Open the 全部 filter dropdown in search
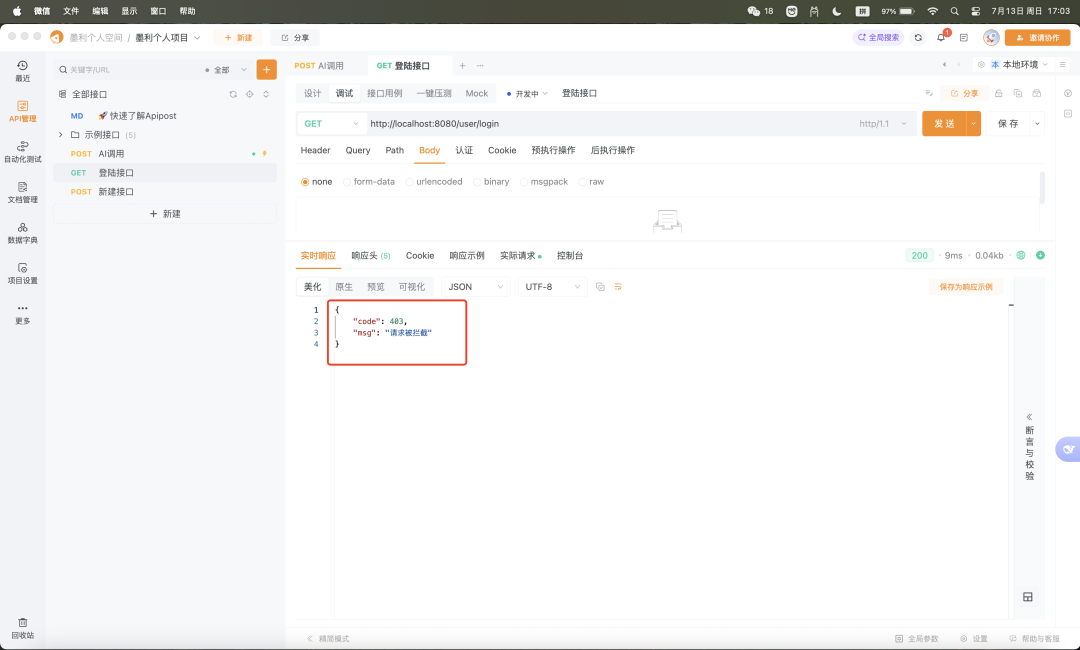 pyautogui.click(x=226, y=70)
